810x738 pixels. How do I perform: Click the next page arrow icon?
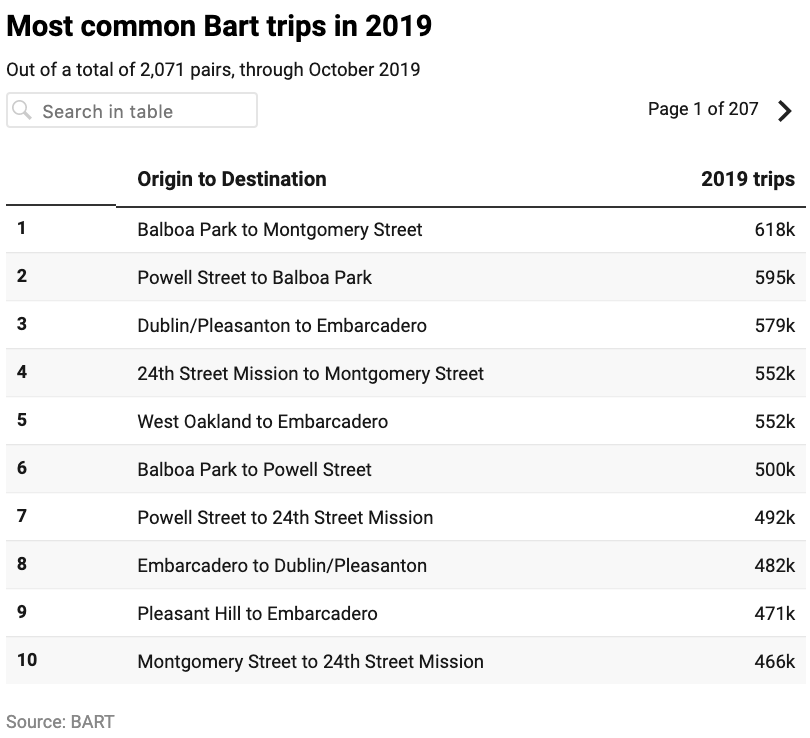[785, 111]
